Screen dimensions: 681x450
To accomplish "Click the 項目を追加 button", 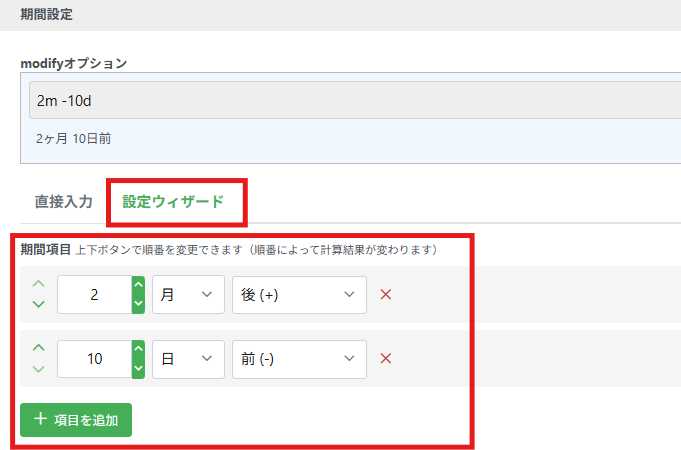I will click(76, 420).
